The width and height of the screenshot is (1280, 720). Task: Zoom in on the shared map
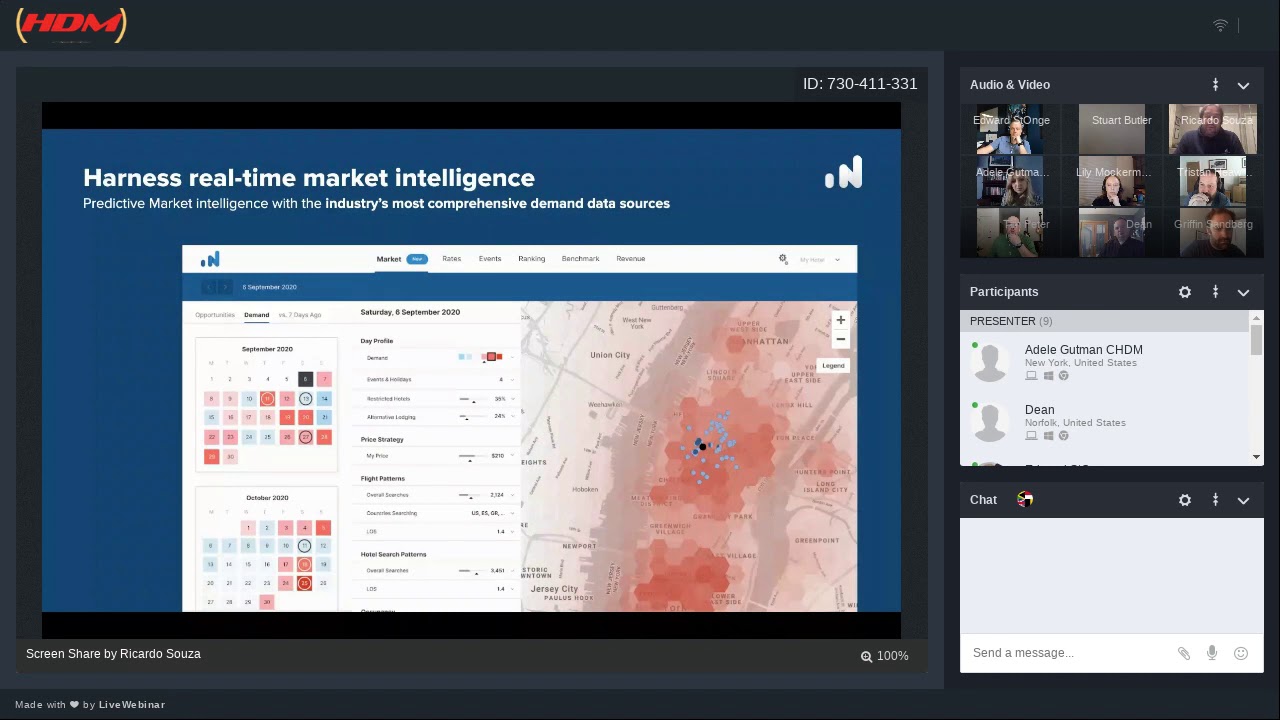point(841,320)
